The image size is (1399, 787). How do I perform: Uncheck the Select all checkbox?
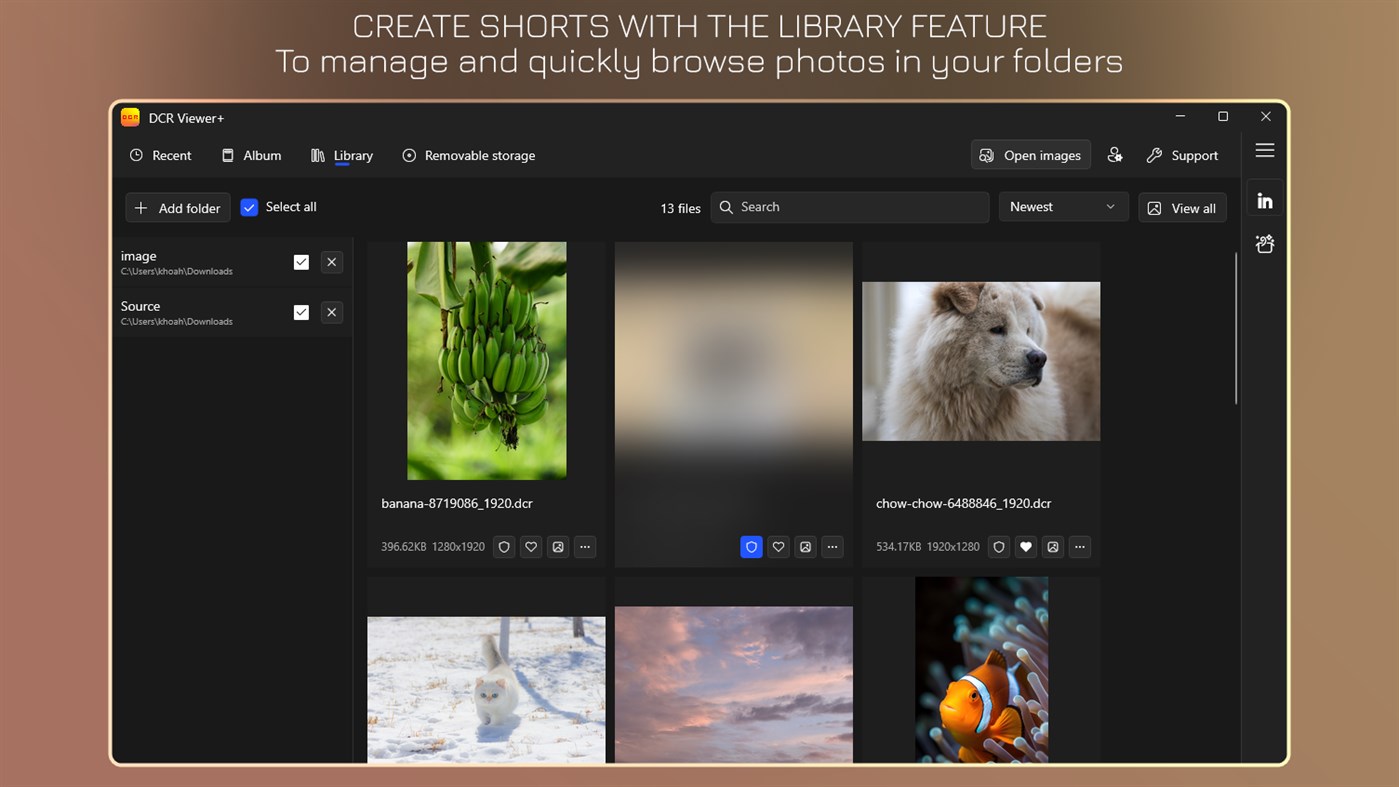249,207
